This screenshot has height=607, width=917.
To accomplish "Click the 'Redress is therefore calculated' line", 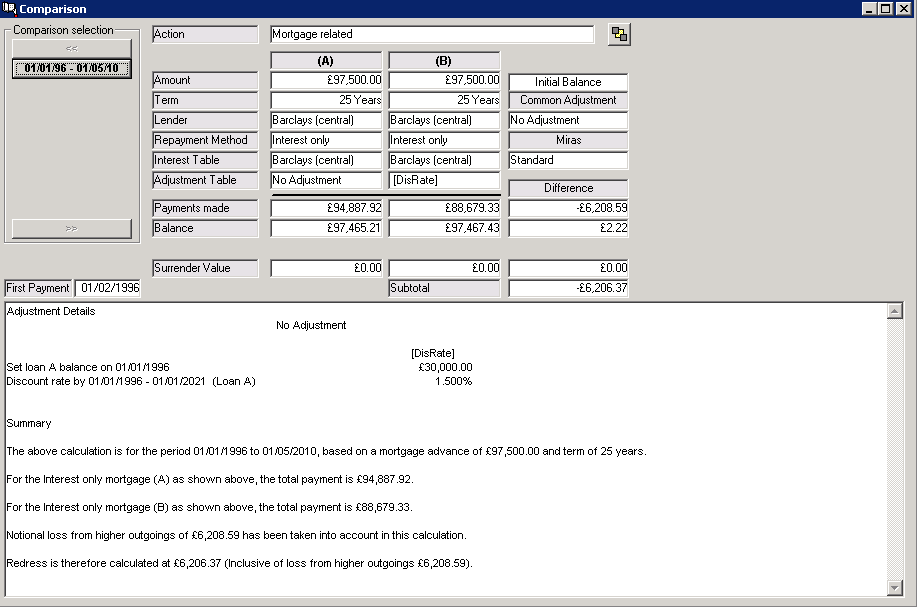I will pyautogui.click(x=239, y=563).
